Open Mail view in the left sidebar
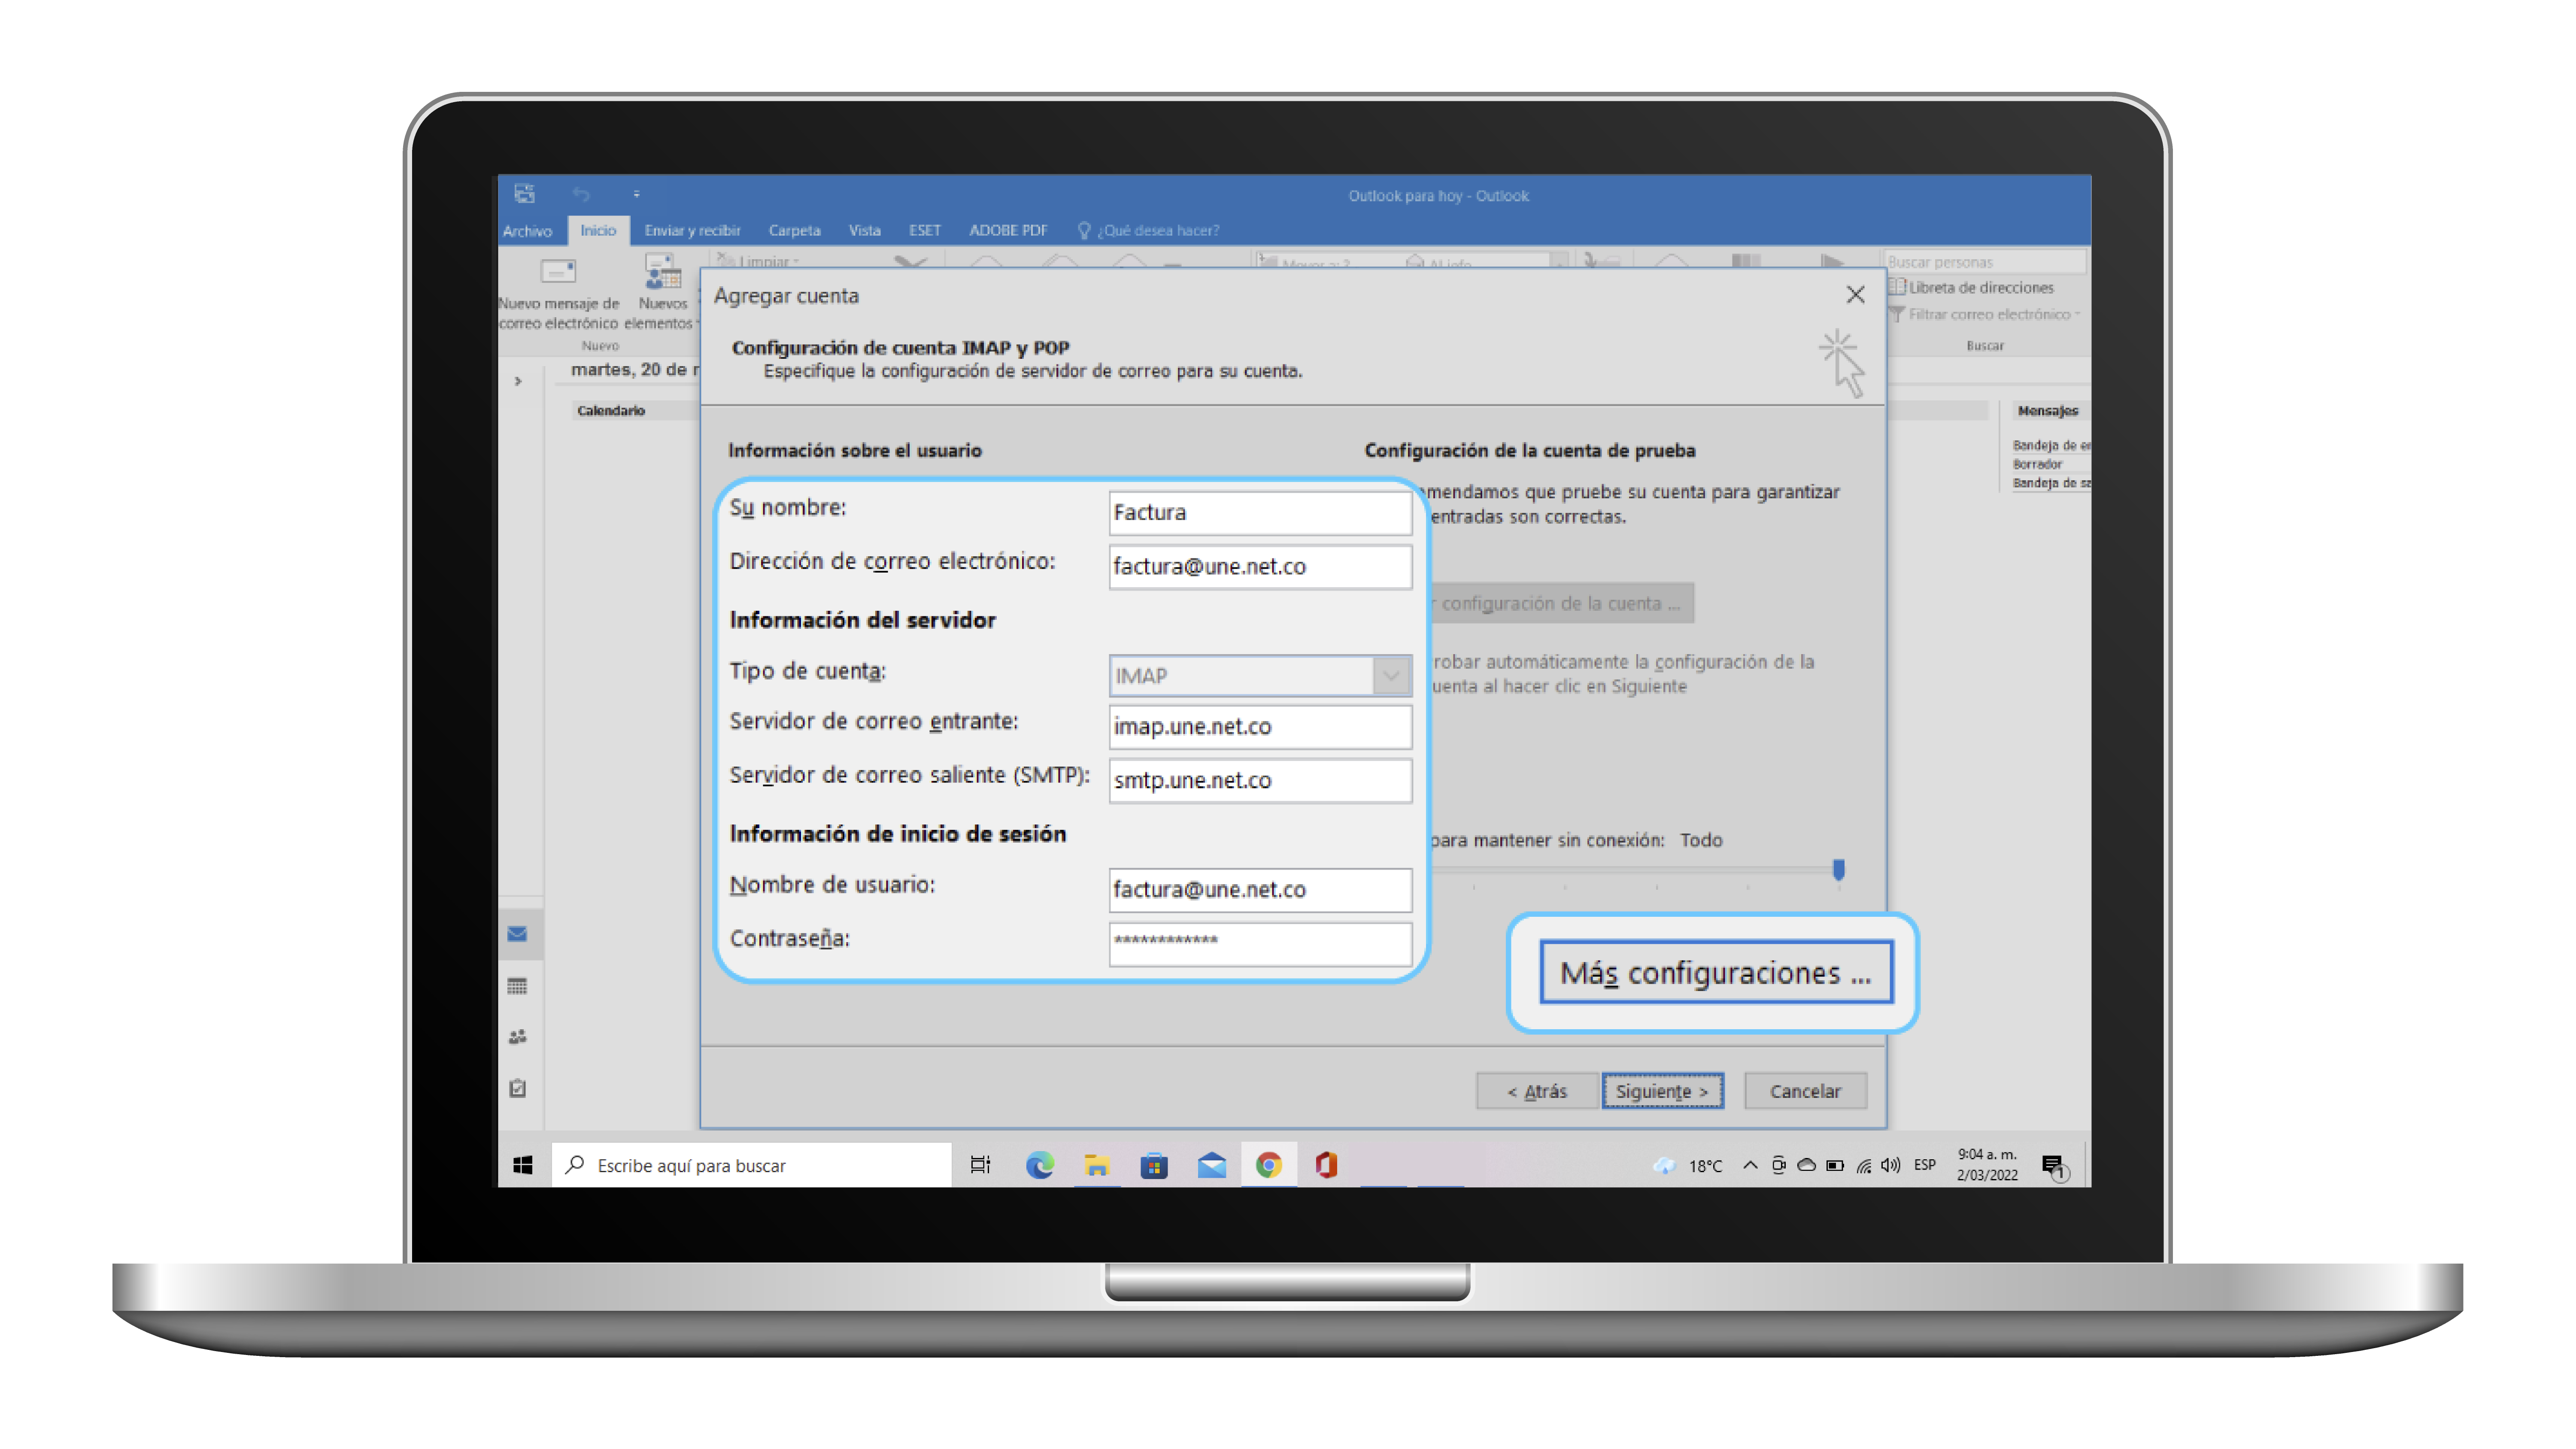Image resolution: width=2576 pixels, height=1449 pixels. pyautogui.click(x=517, y=933)
